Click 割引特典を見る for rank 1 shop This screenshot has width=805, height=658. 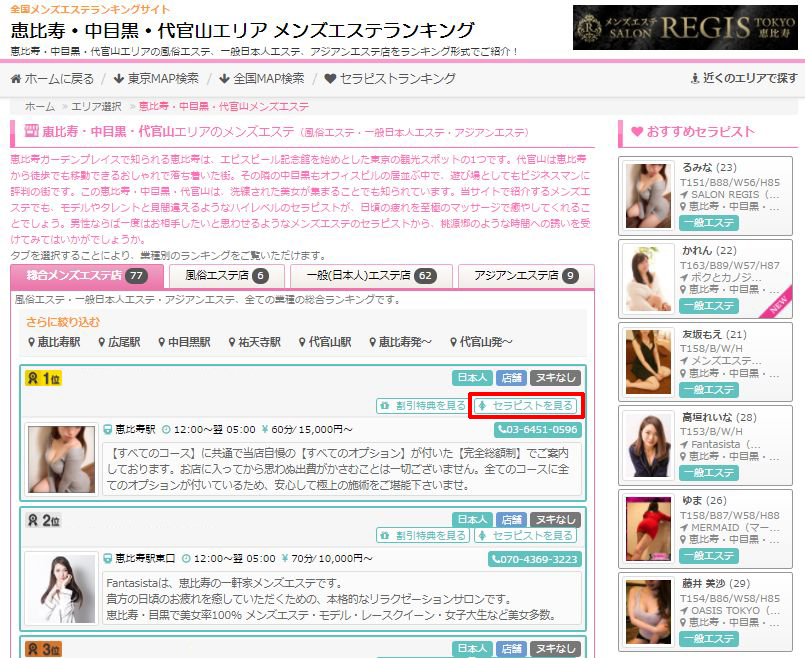point(422,405)
